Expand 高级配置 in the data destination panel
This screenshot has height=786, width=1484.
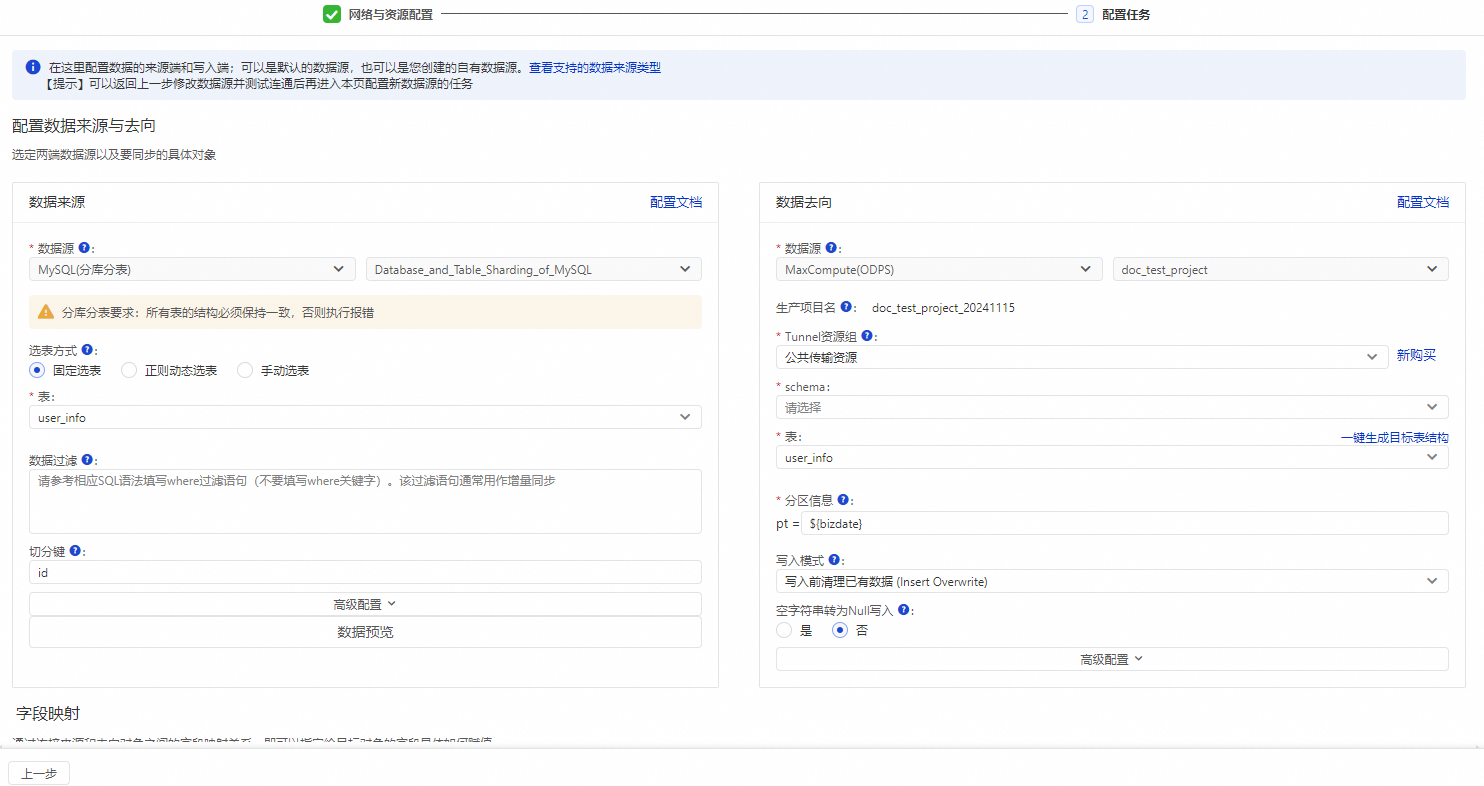pos(1112,659)
